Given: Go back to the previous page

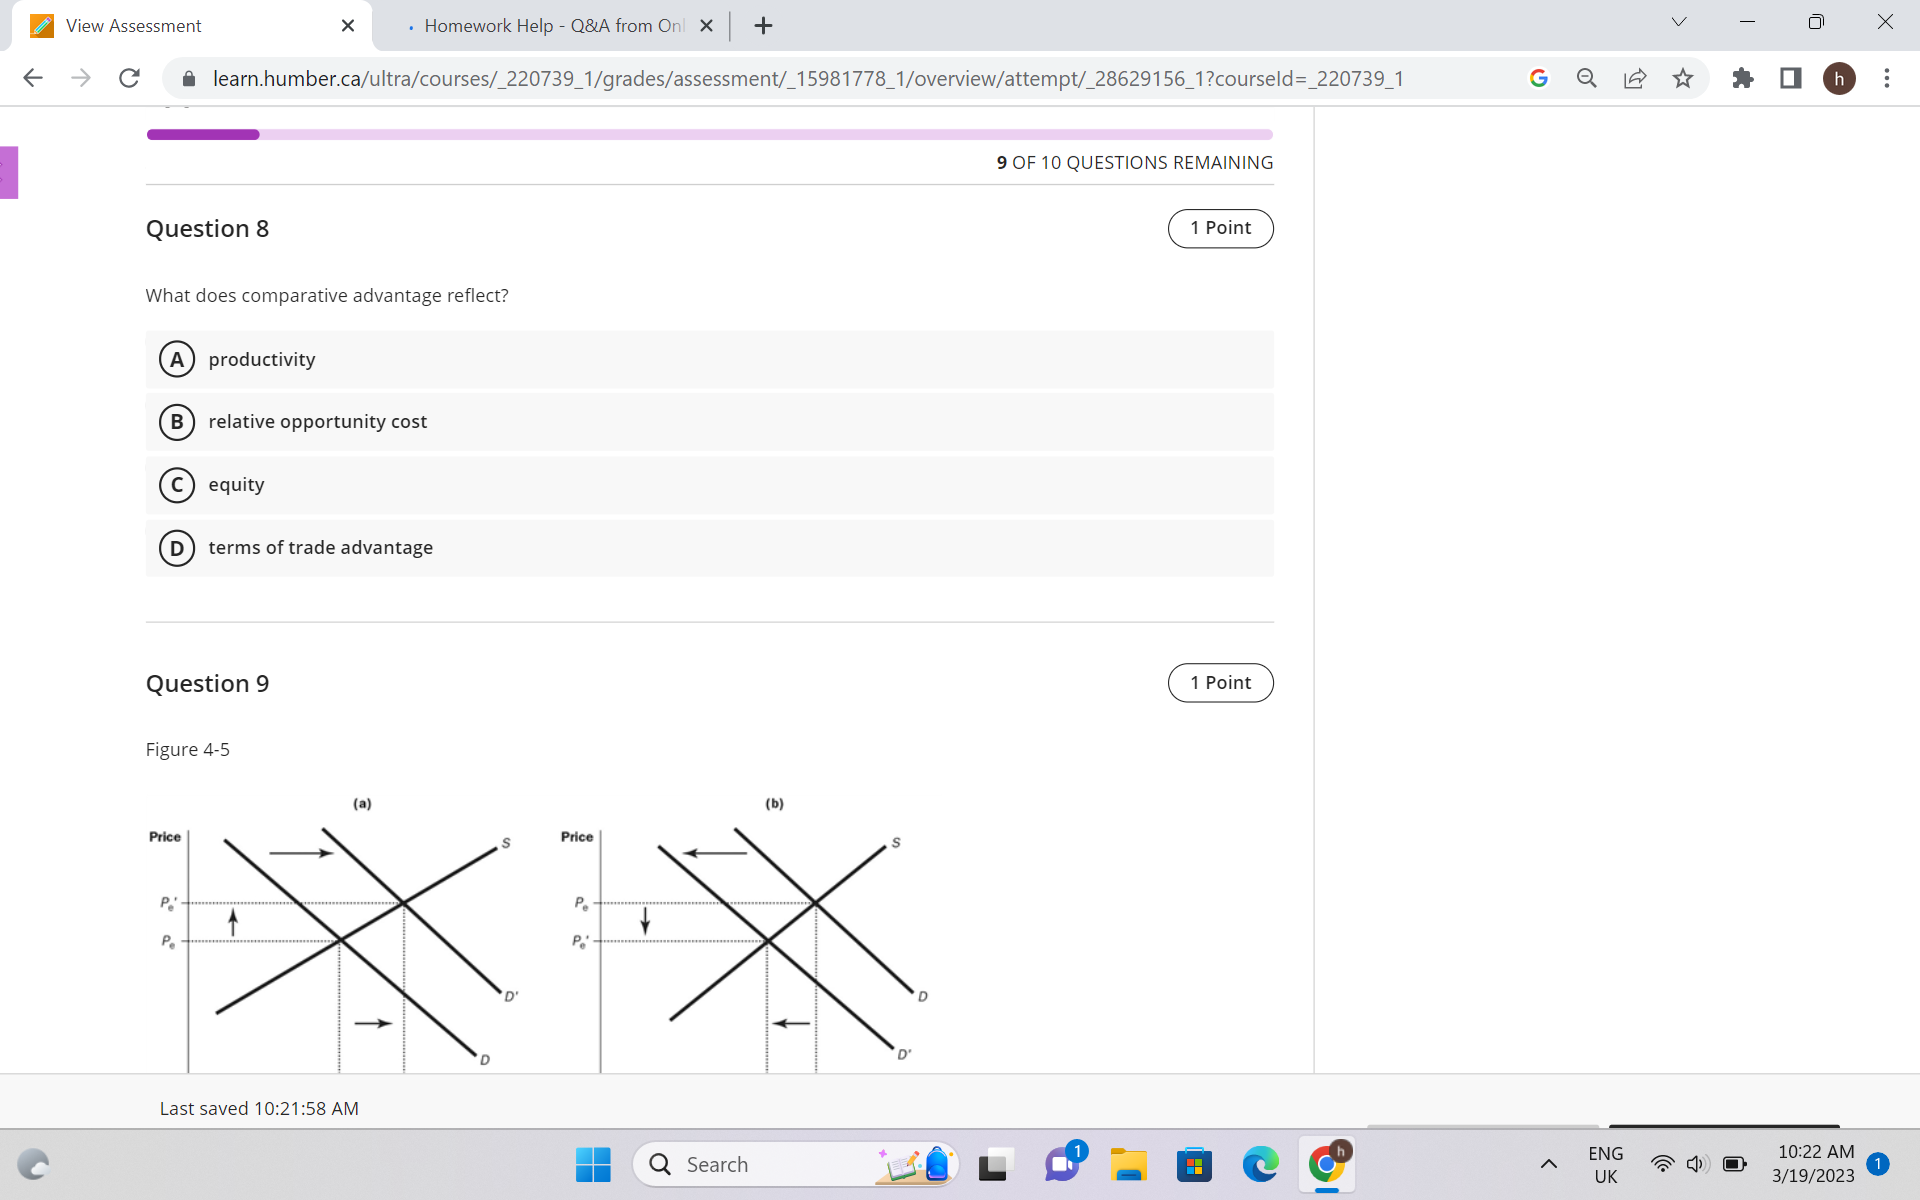Looking at the screenshot, I should click(33, 78).
